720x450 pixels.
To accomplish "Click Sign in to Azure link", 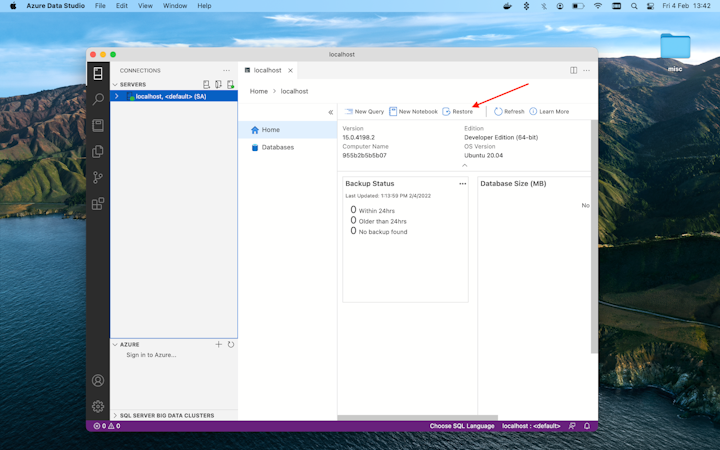I will [151, 355].
